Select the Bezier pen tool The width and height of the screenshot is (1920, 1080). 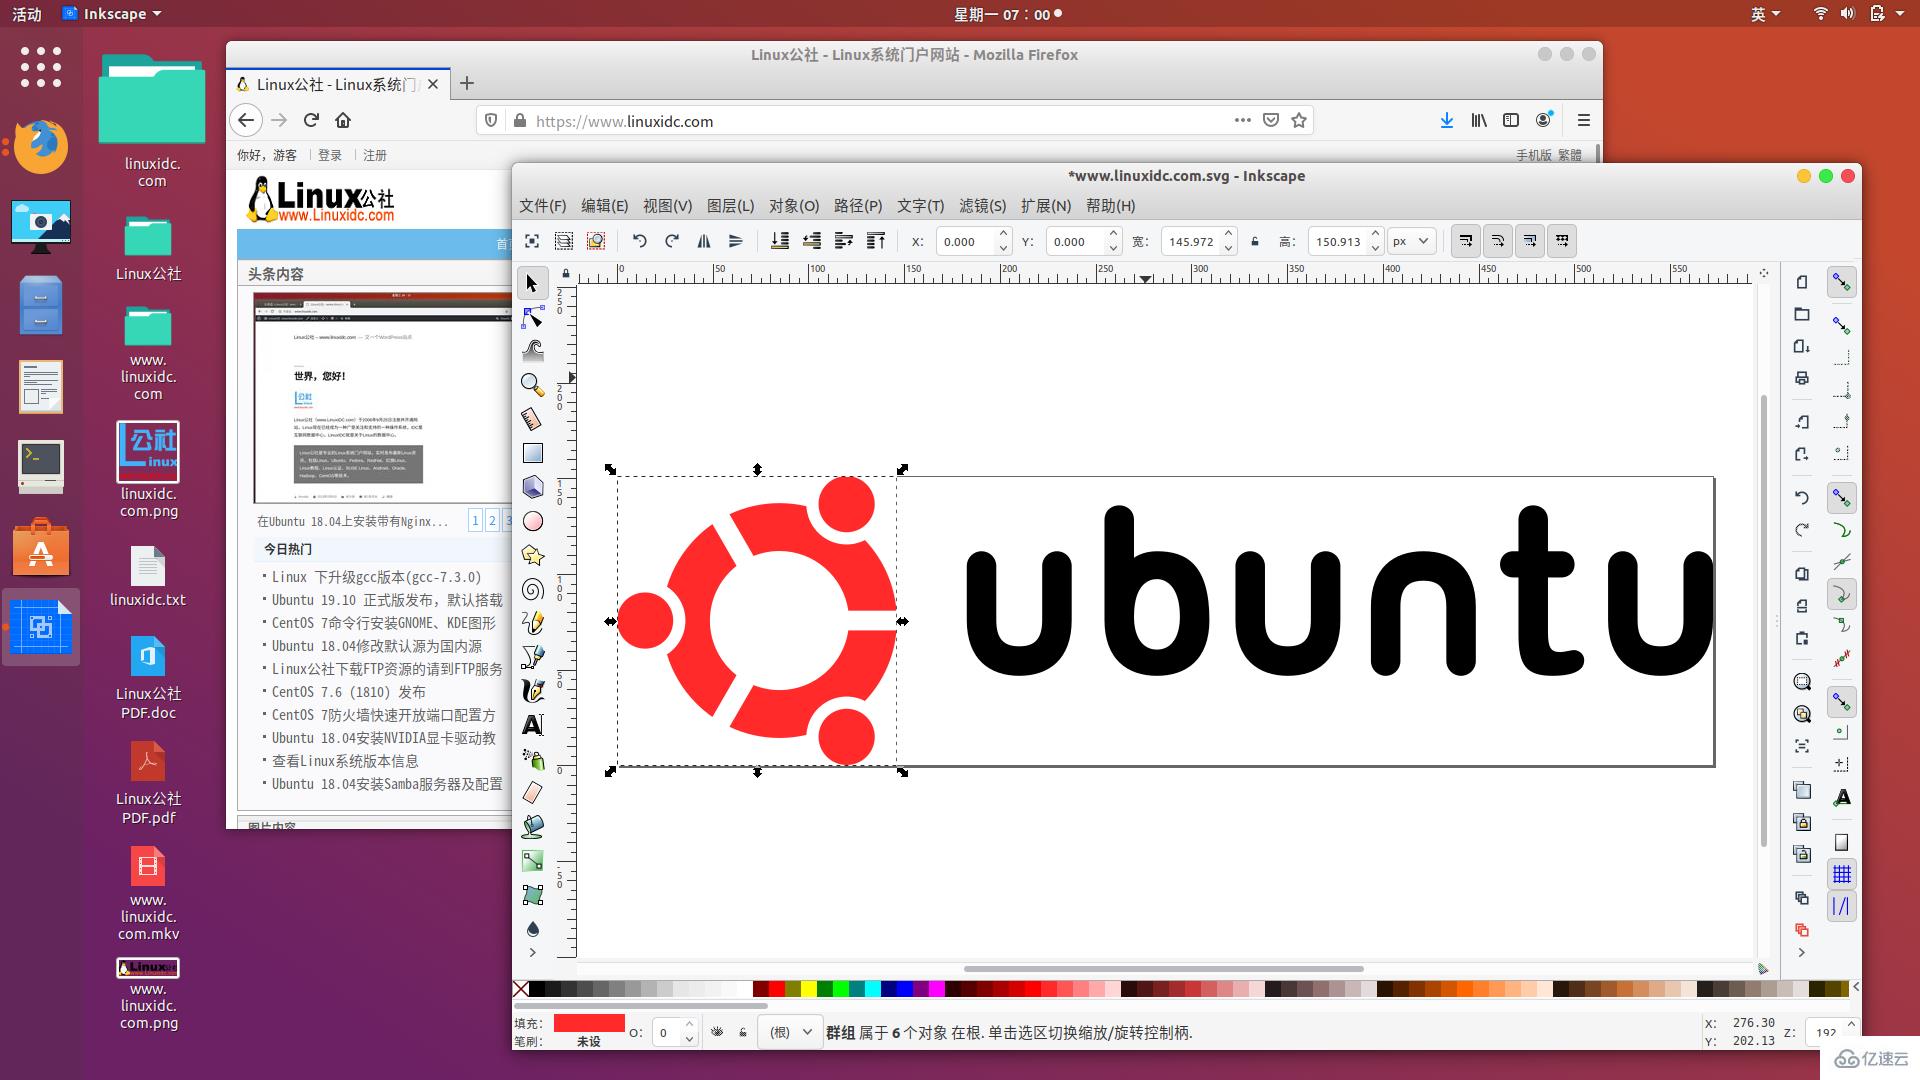click(532, 657)
